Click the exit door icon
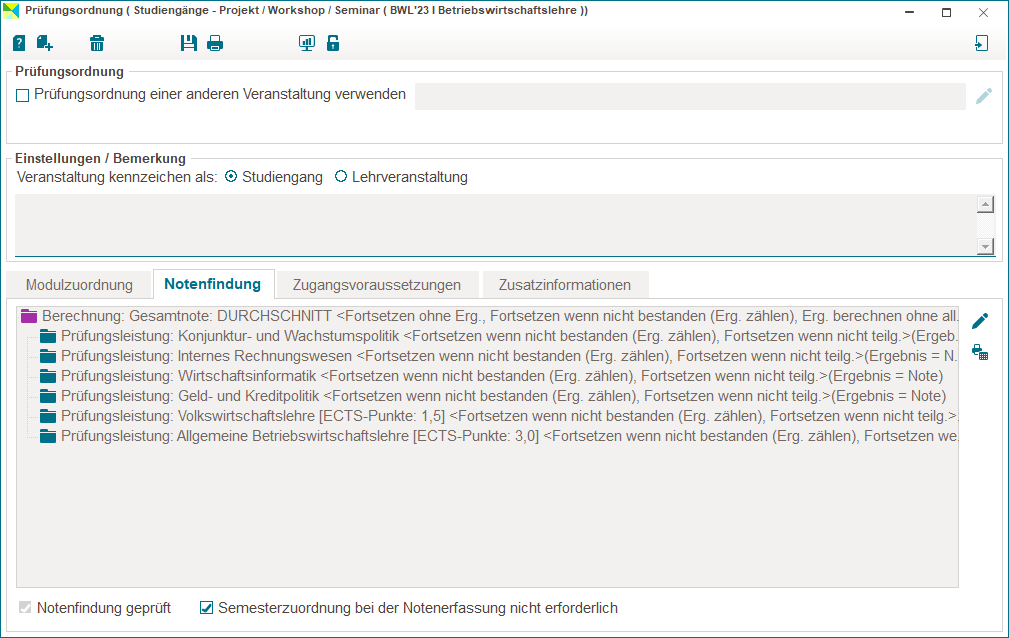This screenshot has height=638, width=1009. coord(982,43)
